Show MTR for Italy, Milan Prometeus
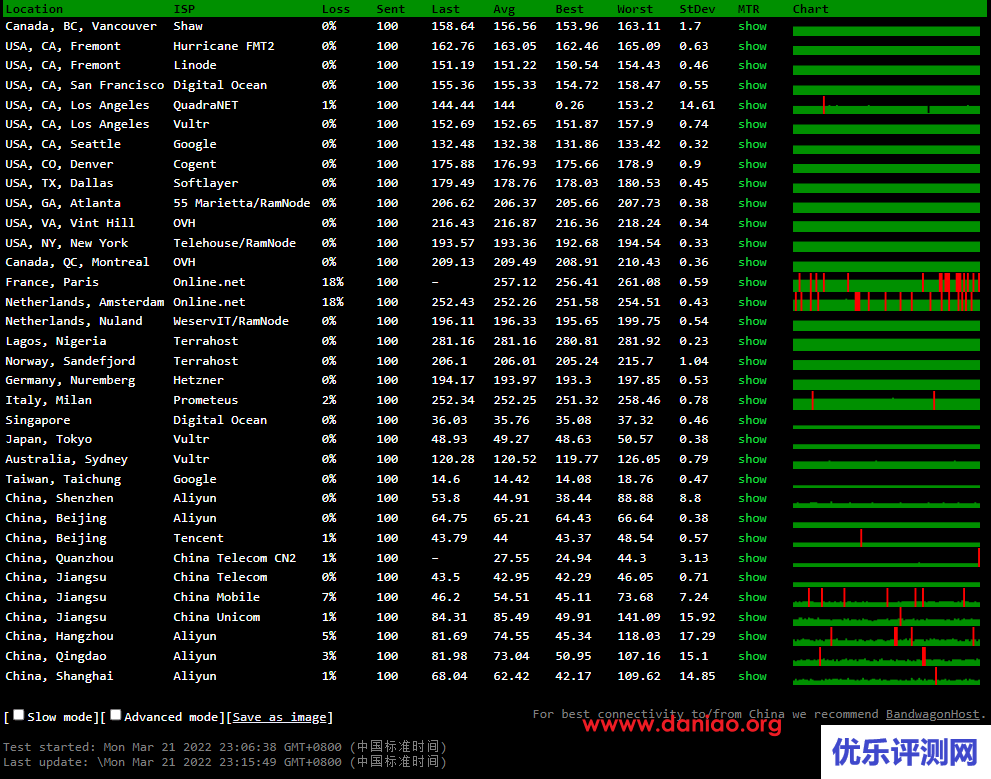Screen dimensions: 991x779 click(752, 401)
